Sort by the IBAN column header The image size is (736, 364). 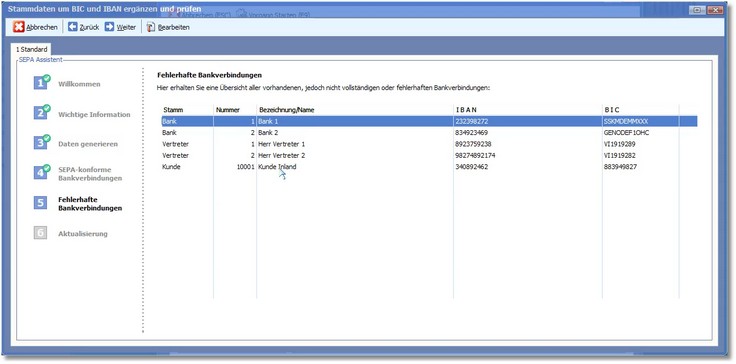[528, 110]
